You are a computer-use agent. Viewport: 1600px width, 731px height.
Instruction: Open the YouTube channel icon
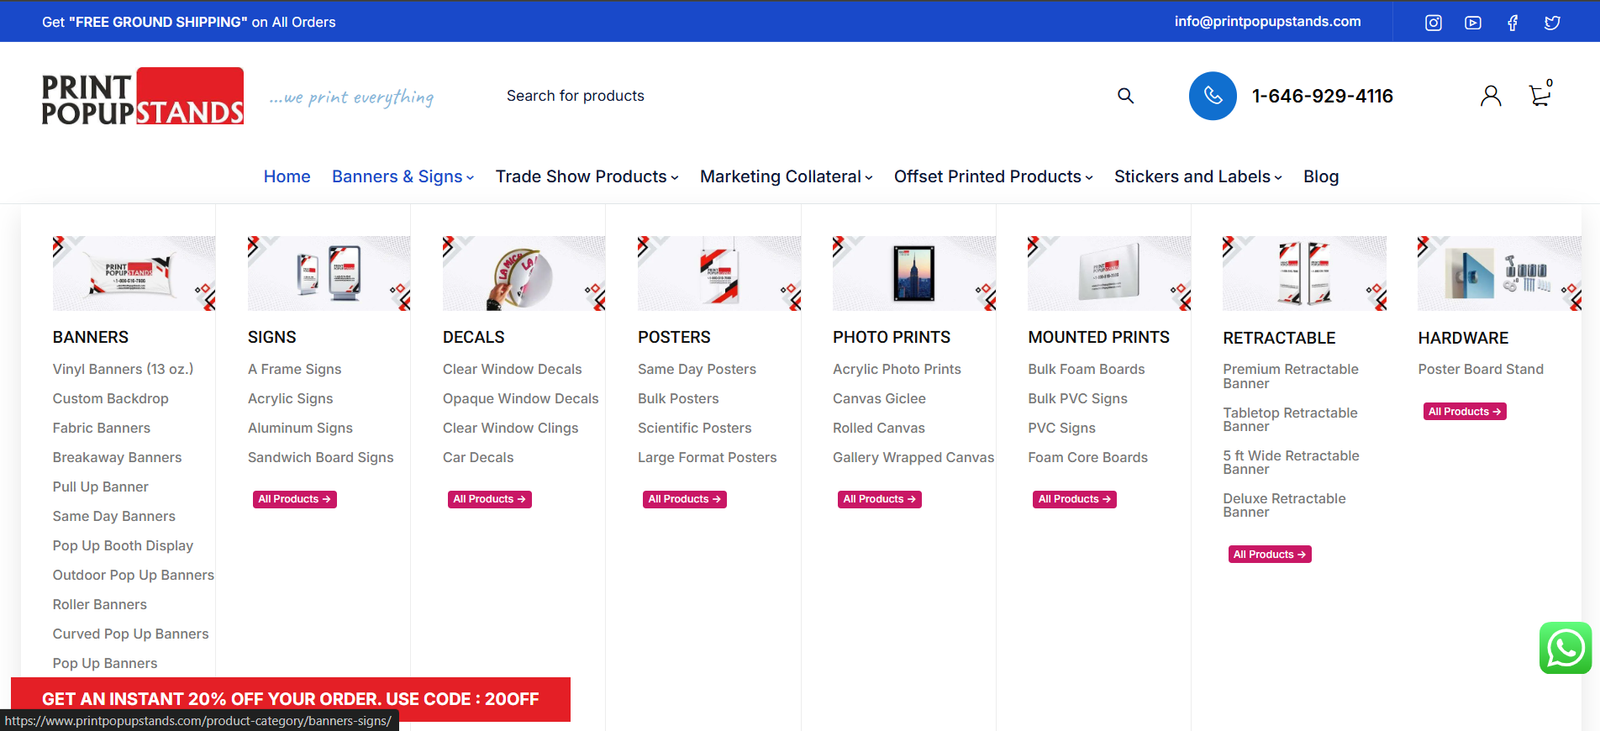point(1473,22)
